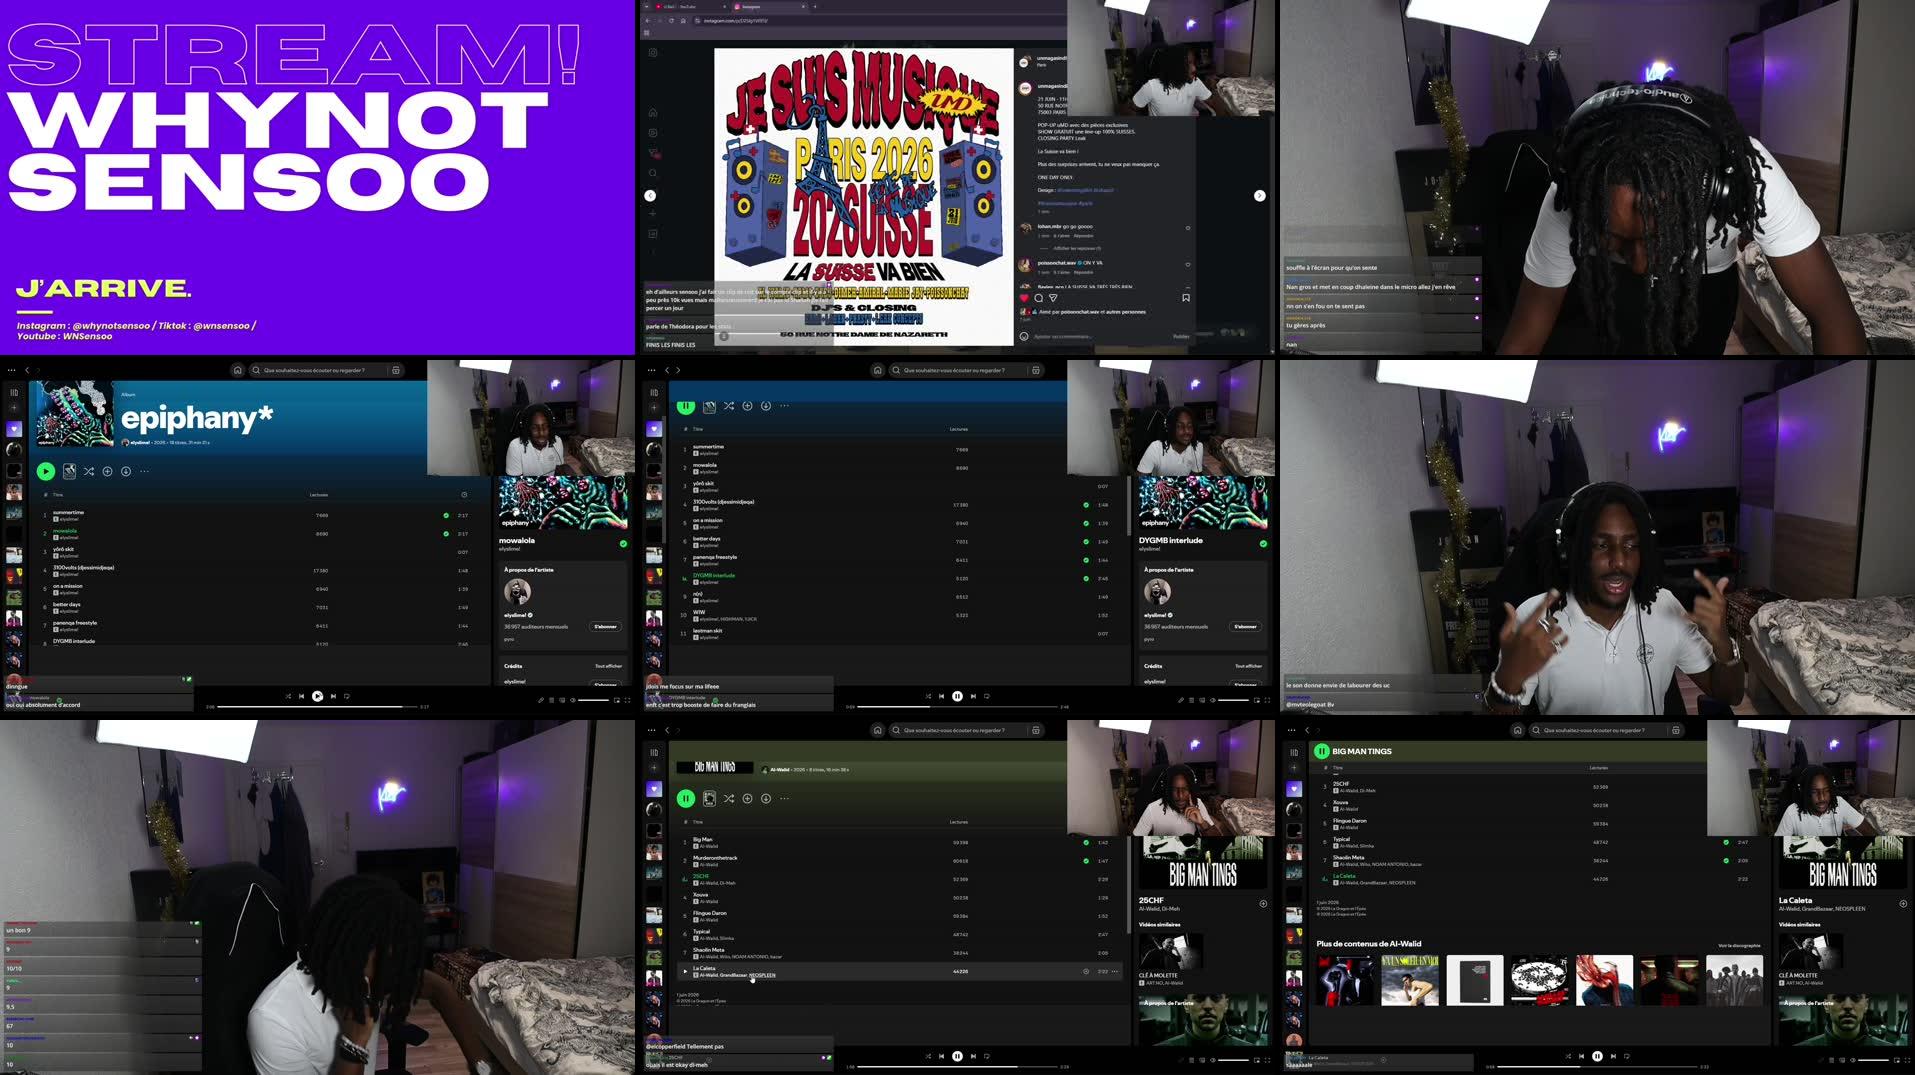
Task: Select the 'lastman skit' track row
Action: click(898, 633)
